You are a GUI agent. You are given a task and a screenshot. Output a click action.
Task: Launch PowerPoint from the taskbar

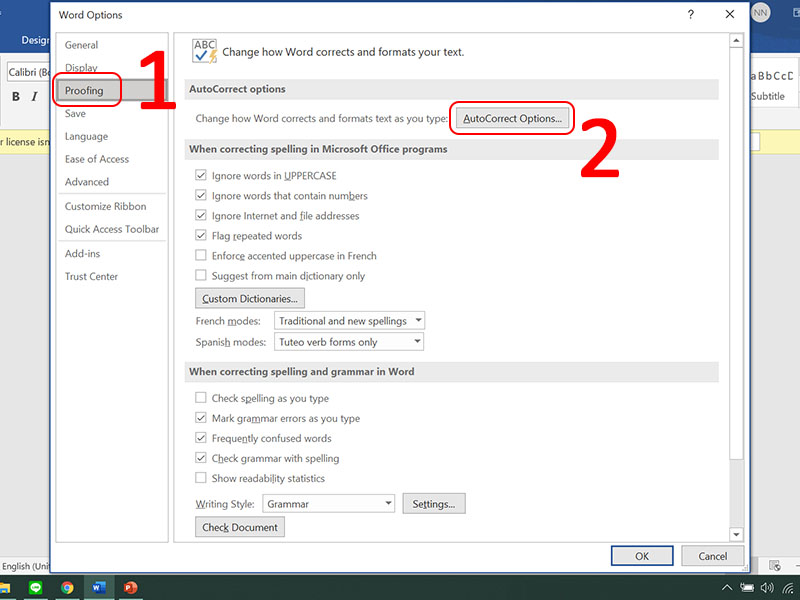(x=130, y=587)
